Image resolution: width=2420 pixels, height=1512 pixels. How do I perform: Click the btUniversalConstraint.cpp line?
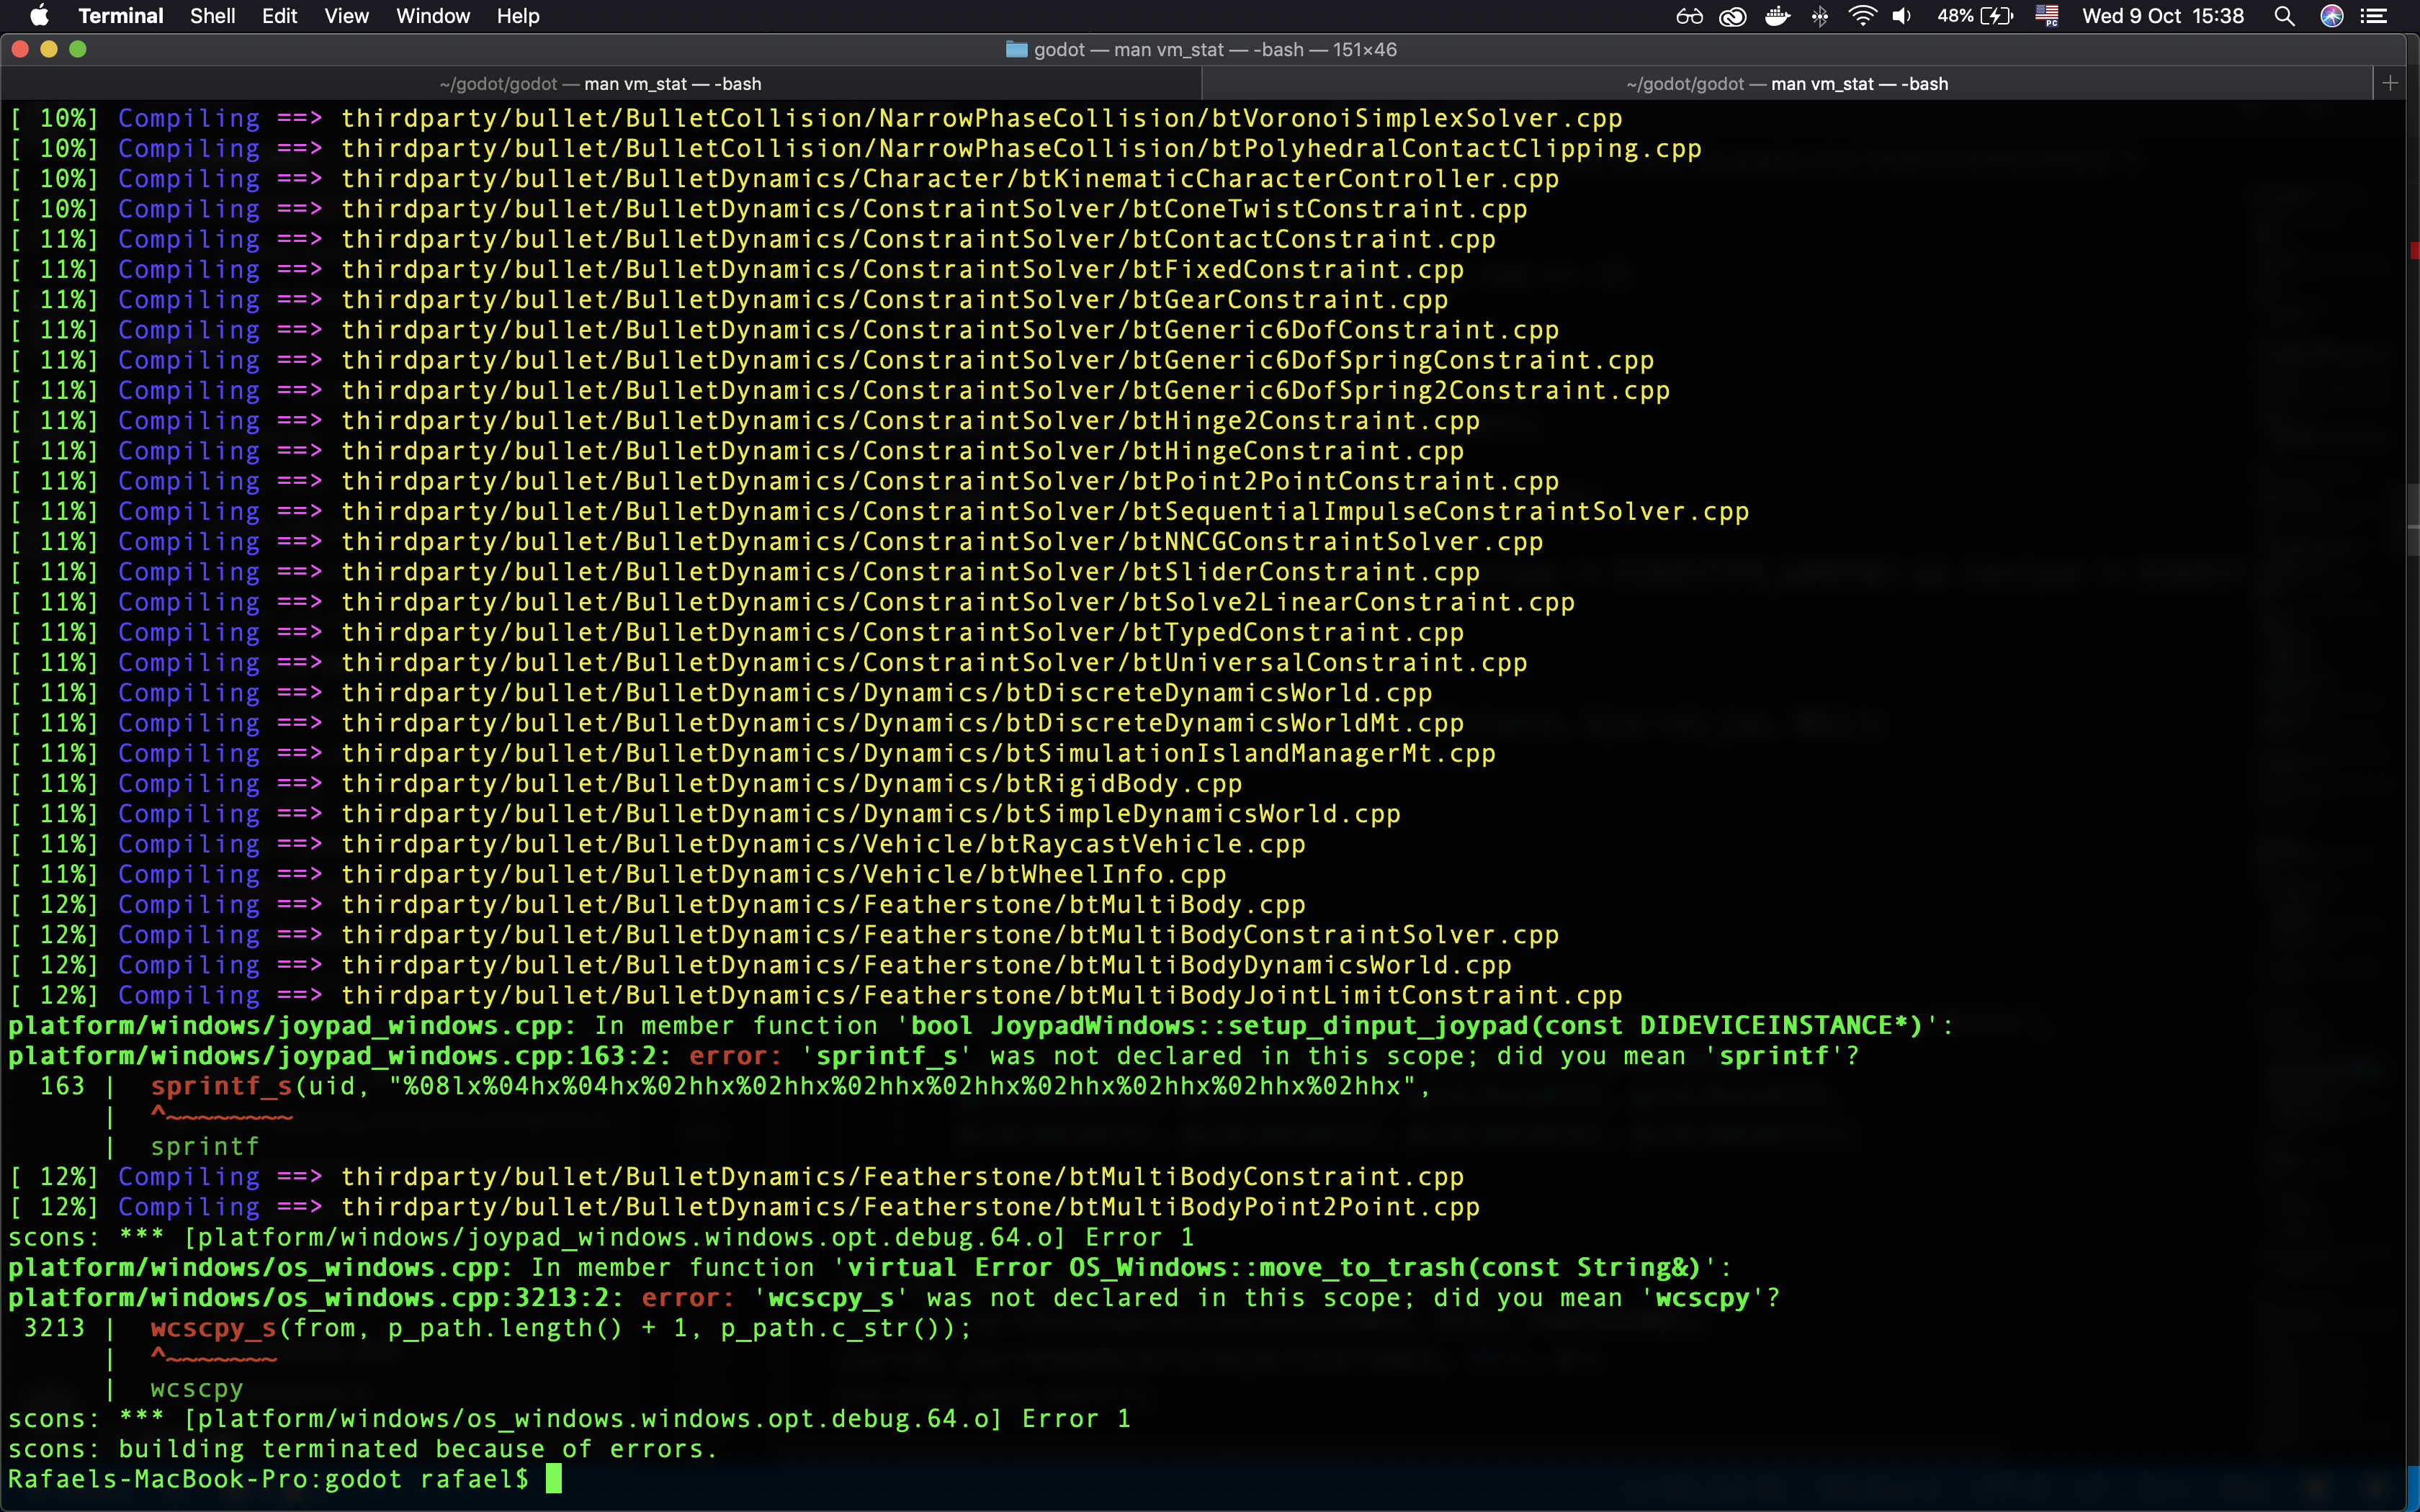tap(768, 663)
